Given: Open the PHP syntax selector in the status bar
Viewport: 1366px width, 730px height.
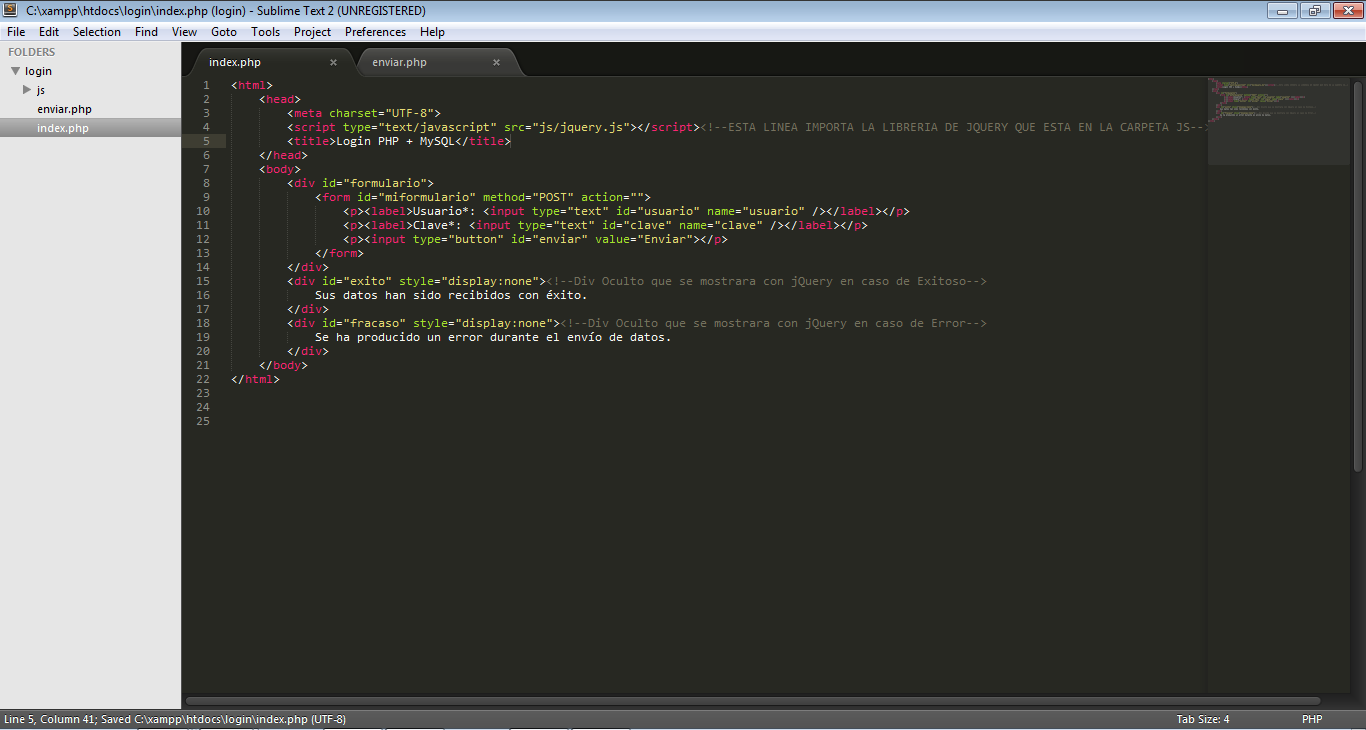Looking at the screenshot, I should tap(1312, 718).
